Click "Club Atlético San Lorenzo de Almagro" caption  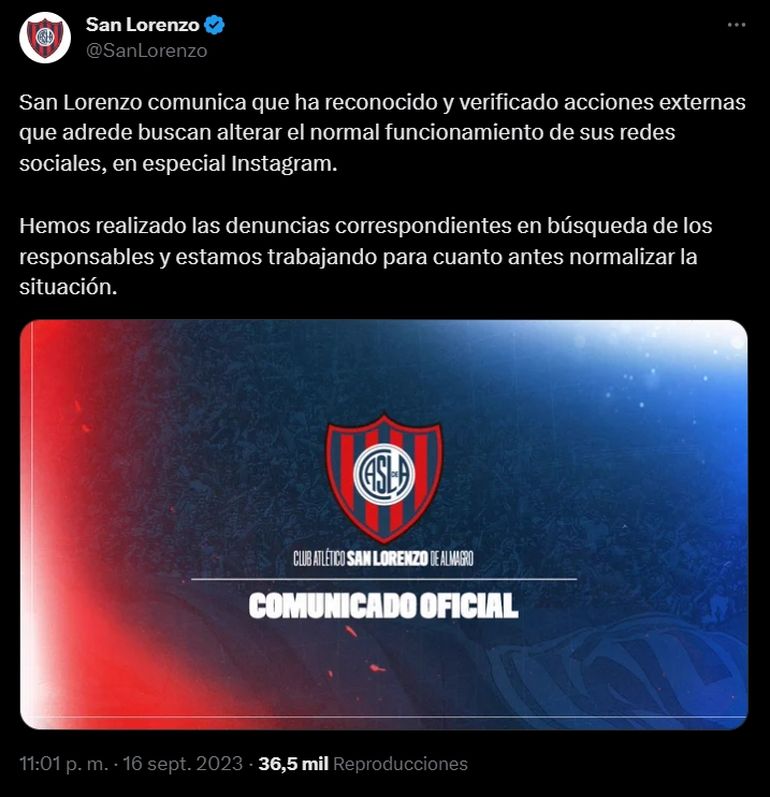pos(383,559)
